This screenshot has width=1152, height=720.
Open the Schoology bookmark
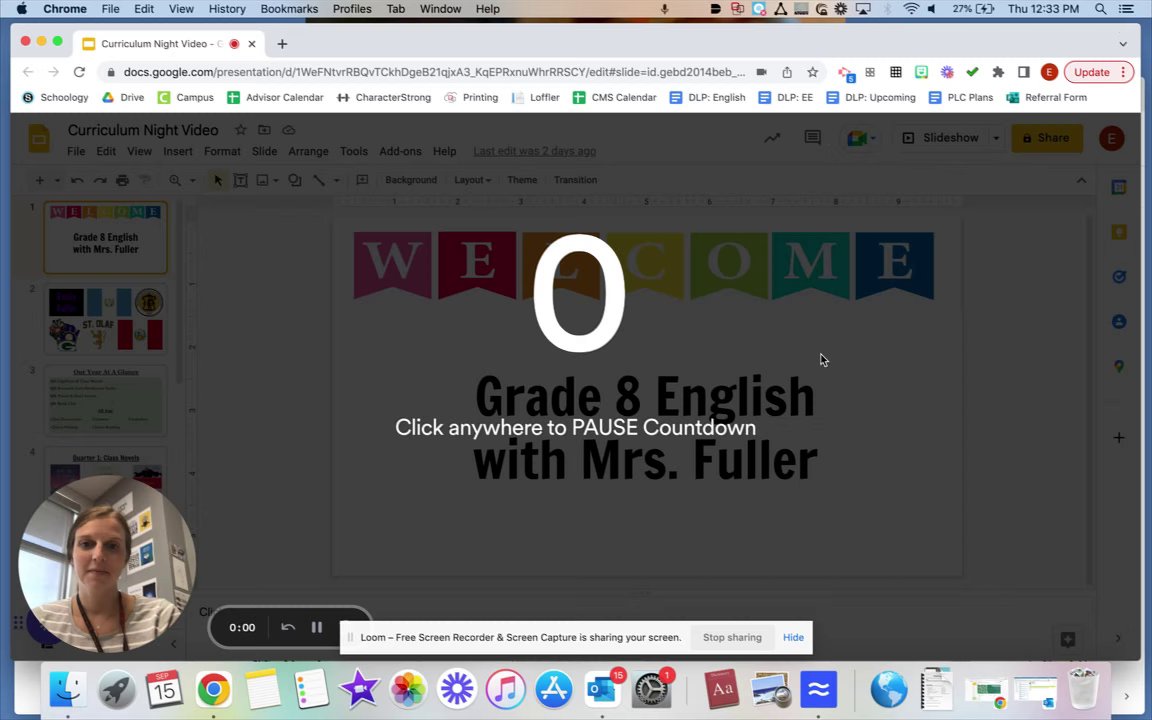[55, 98]
